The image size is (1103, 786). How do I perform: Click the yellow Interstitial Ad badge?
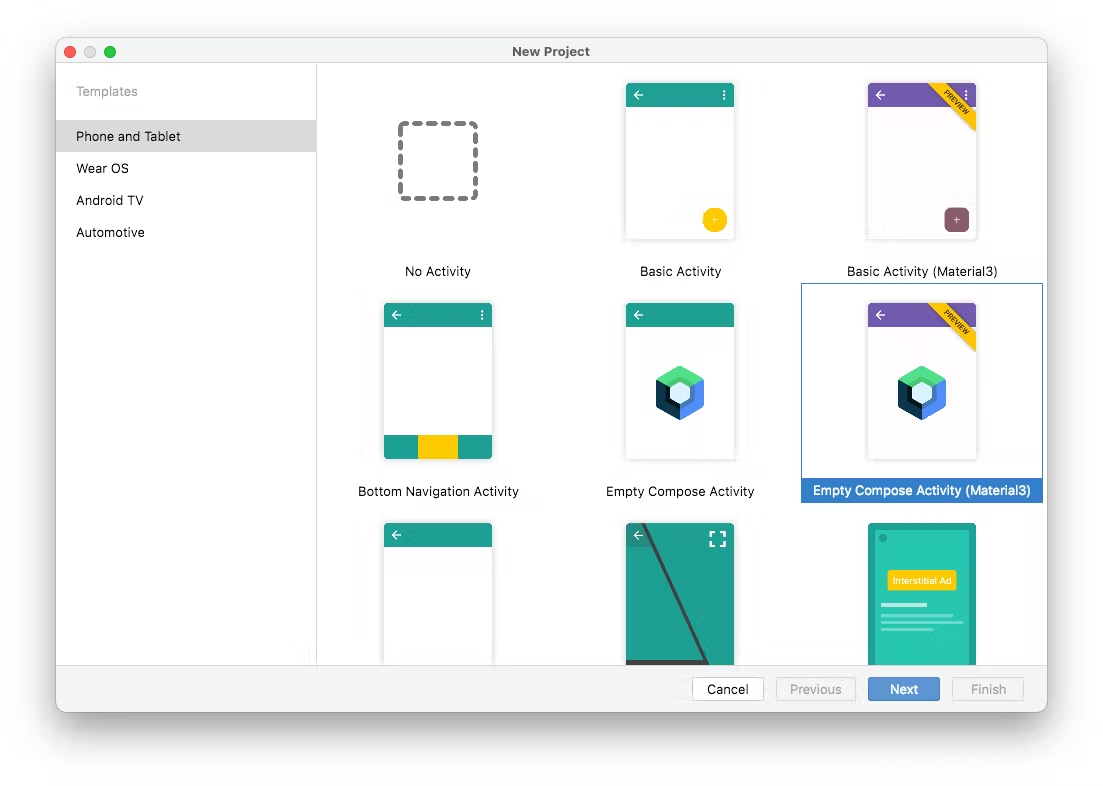coord(922,581)
